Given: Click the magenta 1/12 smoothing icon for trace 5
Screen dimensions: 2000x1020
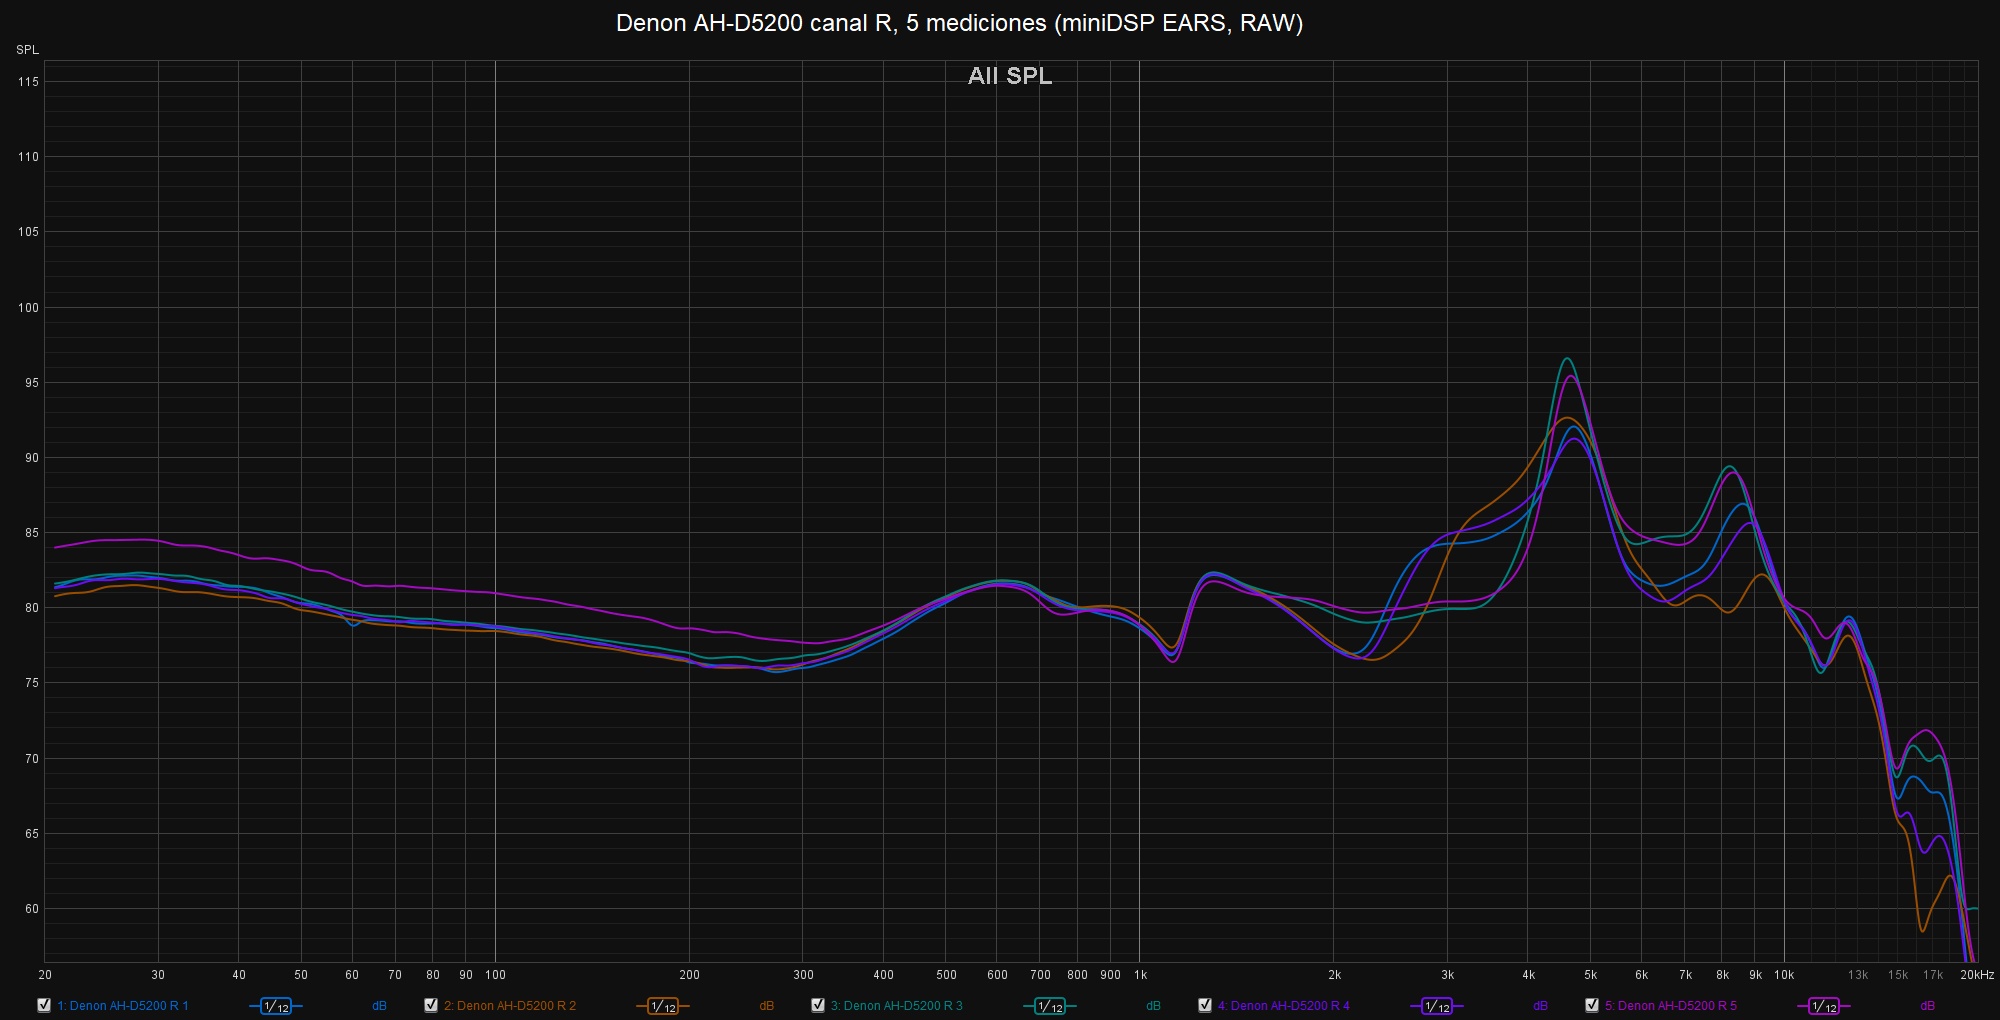Looking at the screenshot, I should (1823, 1006).
